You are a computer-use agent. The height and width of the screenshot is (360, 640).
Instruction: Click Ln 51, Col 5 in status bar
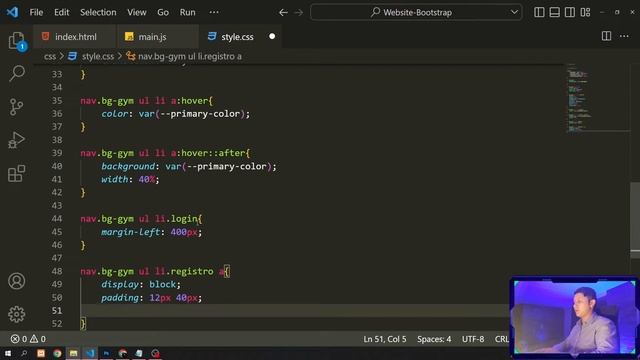coord(384,339)
